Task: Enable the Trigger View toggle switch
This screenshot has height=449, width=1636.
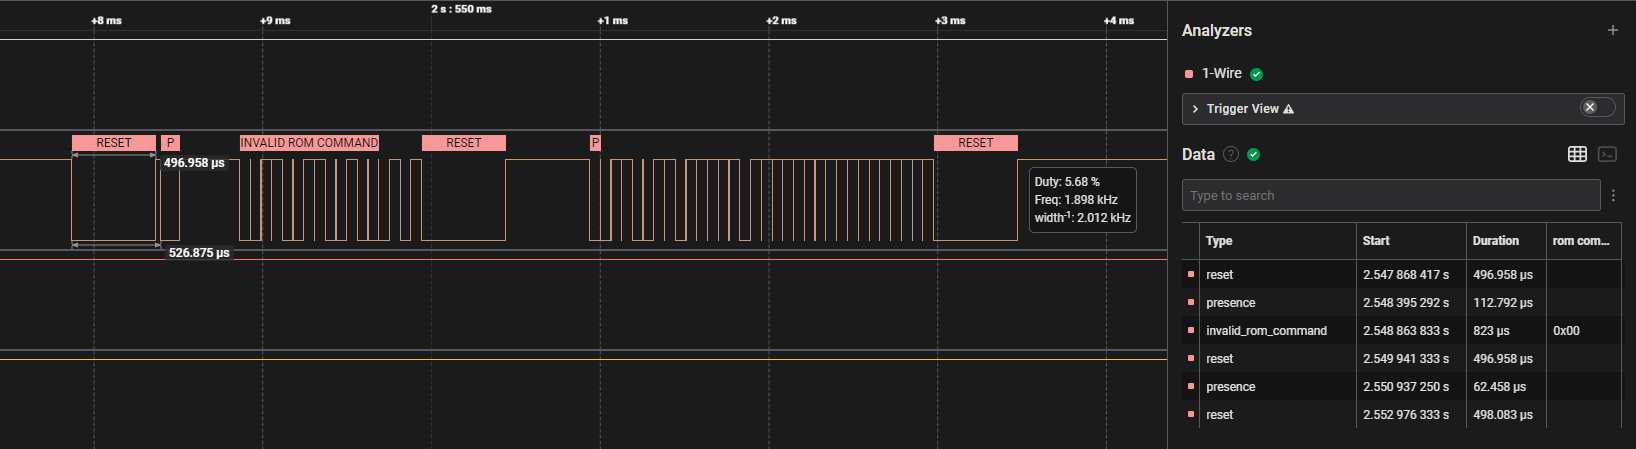Action: click(1596, 107)
